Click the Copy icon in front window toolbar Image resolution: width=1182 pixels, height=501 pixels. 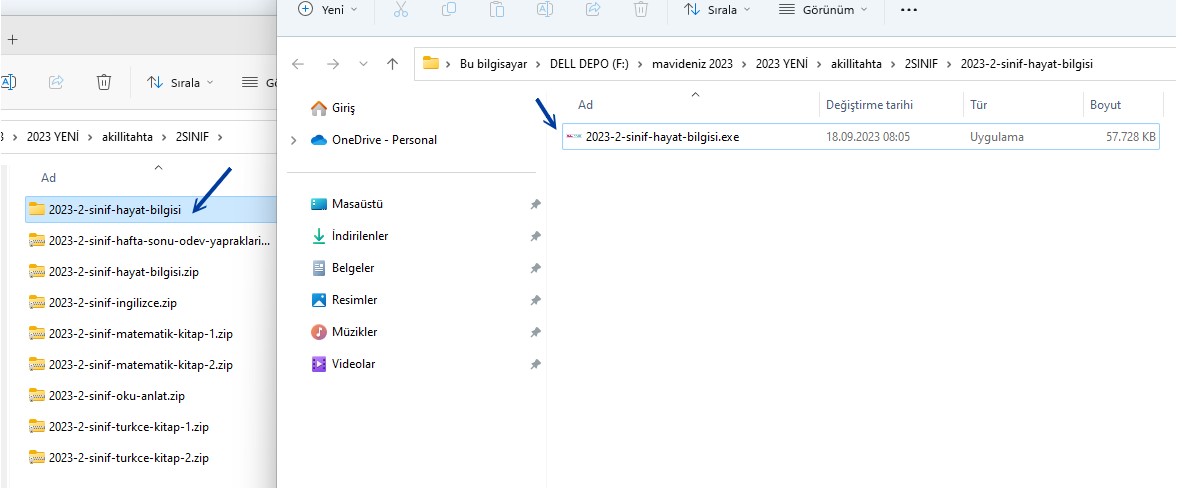pos(449,9)
